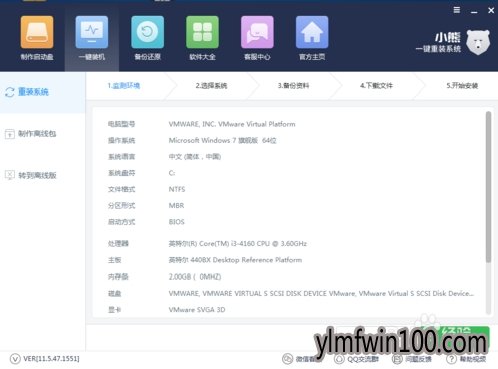Viewport: 498px width, 369px height.
Task: Select 重装系统 in the left sidebar
Action: point(43,92)
